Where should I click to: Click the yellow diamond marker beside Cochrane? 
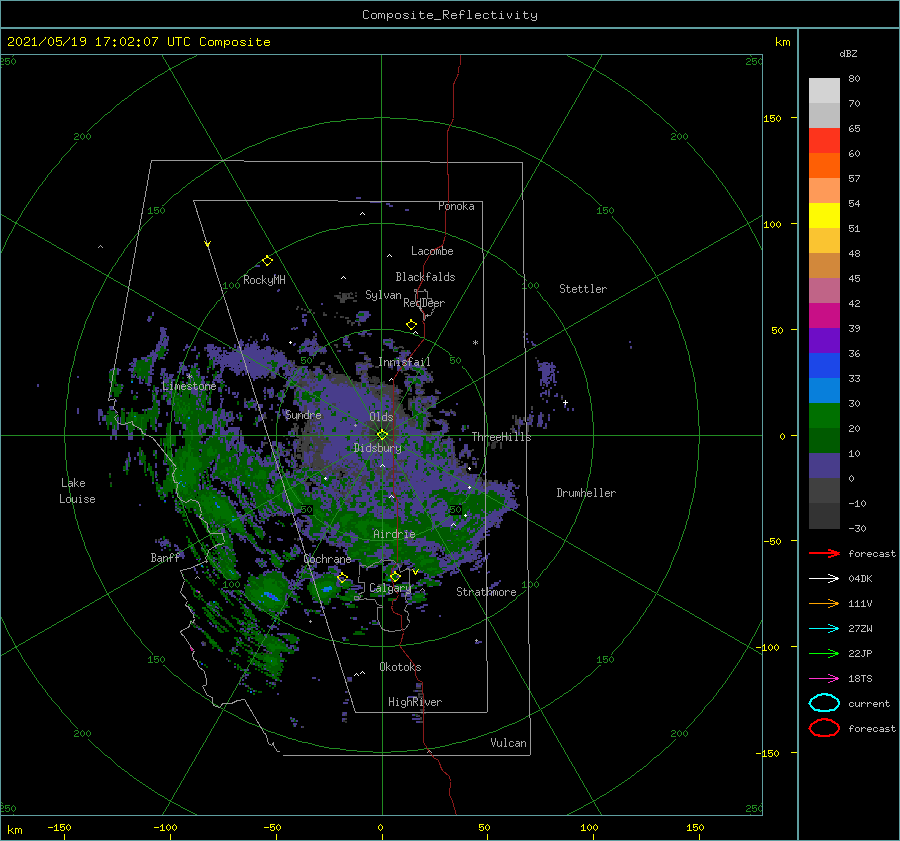(x=343, y=577)
